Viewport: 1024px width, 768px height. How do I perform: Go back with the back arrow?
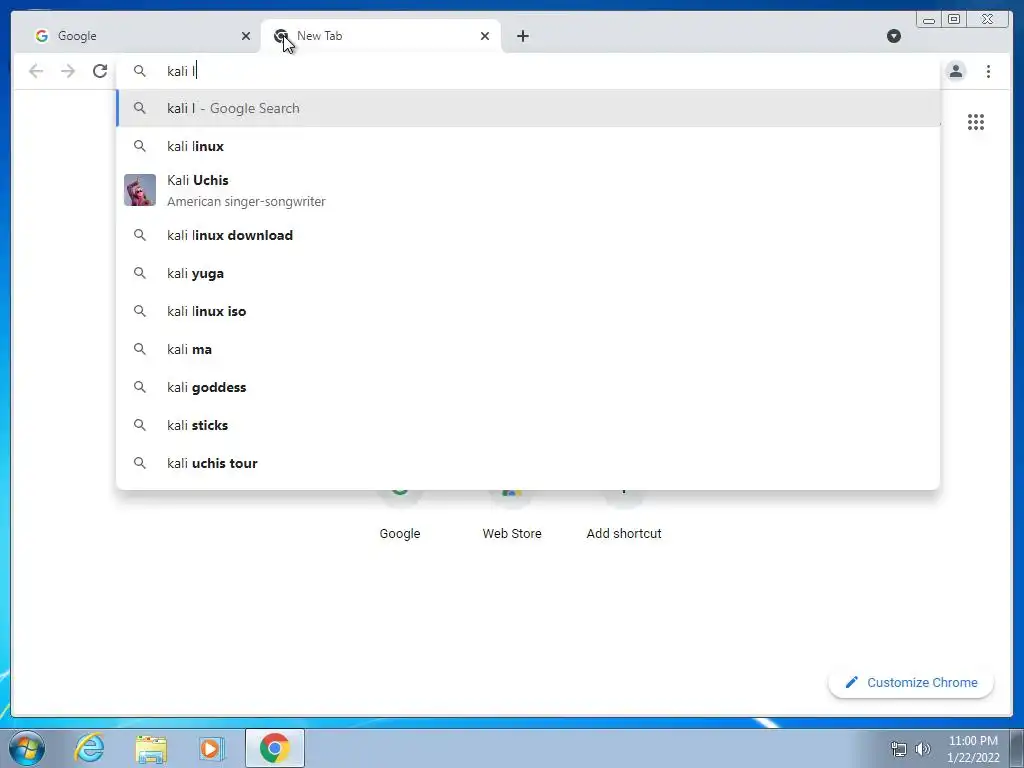pyautogui.click(x=36, y=71)
